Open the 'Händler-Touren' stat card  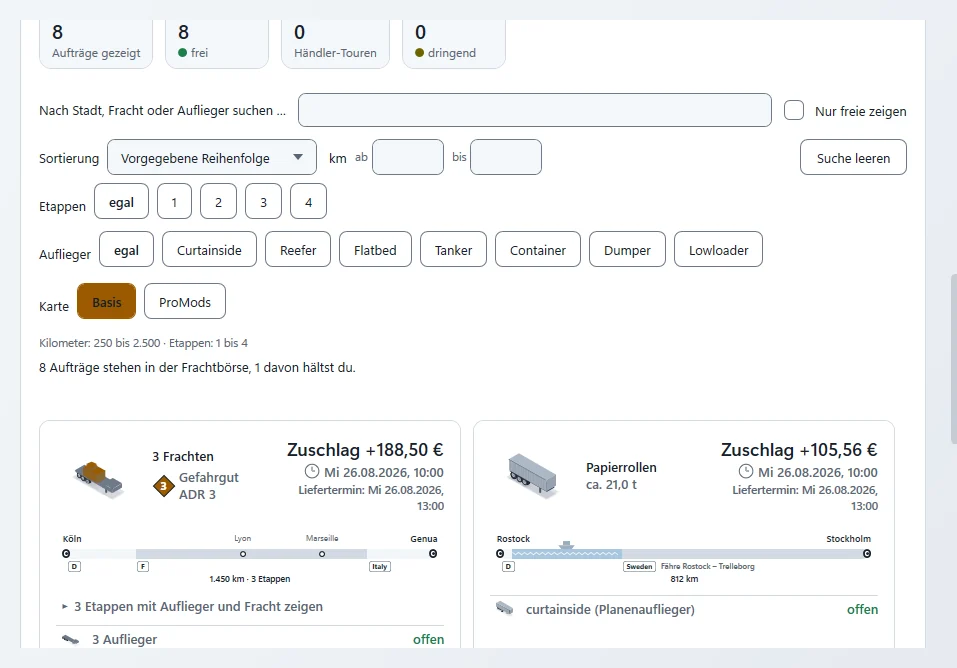(x=335, y=43)
